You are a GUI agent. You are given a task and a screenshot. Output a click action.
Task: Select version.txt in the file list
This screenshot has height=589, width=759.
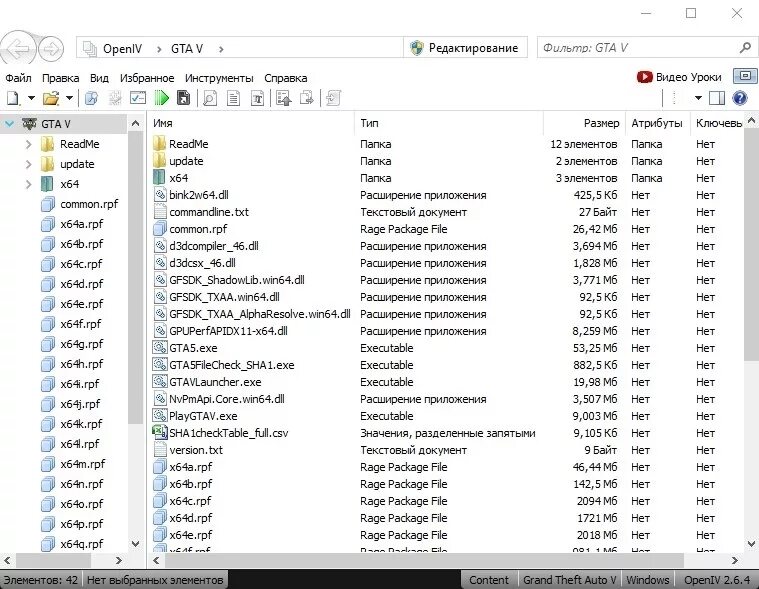(196, 450)
